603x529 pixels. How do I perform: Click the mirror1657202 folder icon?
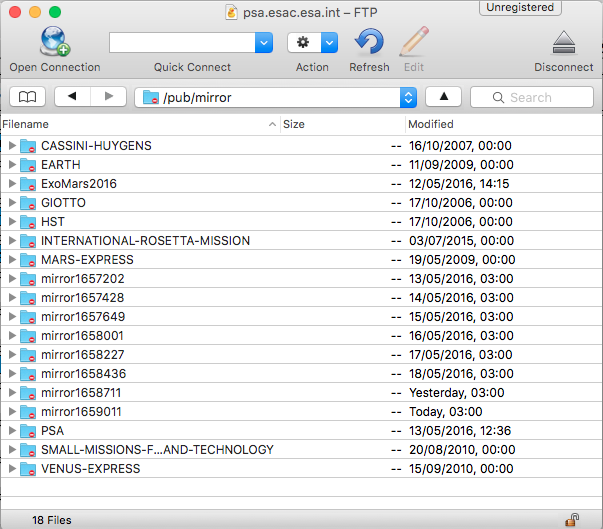[x=28, y=279]
